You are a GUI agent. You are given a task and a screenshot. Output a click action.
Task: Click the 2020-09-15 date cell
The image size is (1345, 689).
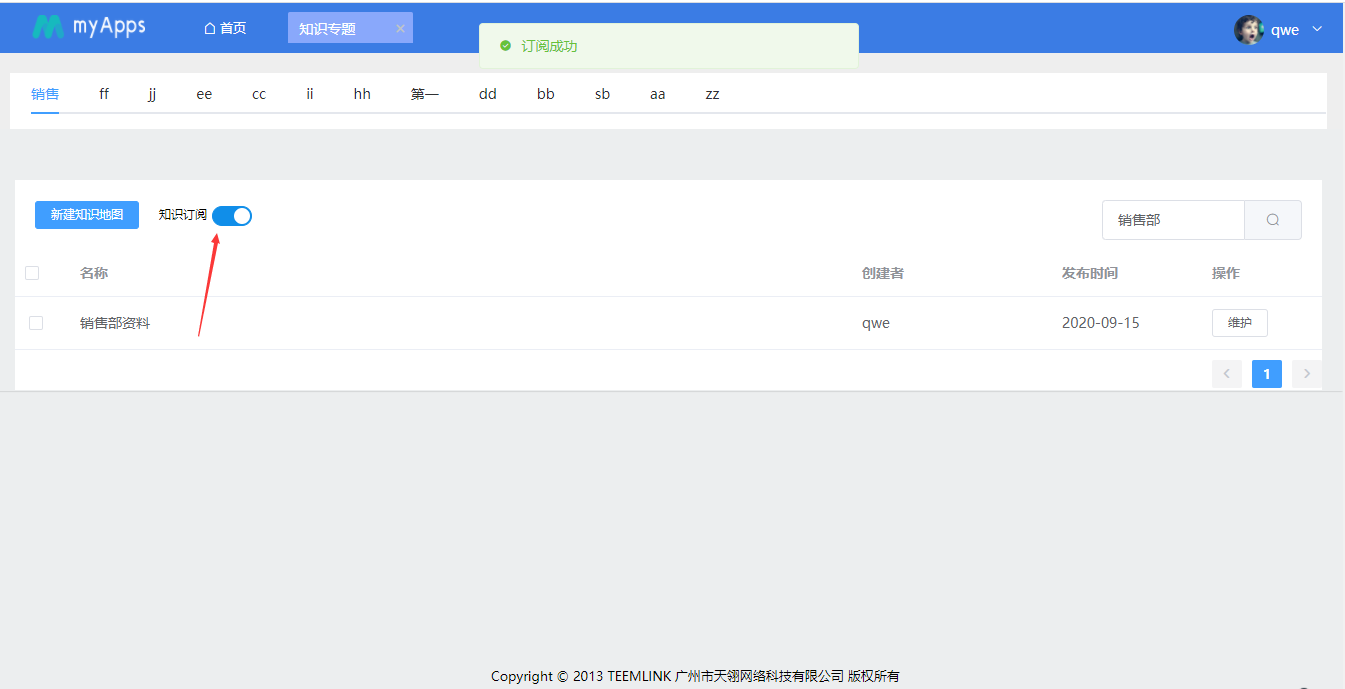point(1101,323)
